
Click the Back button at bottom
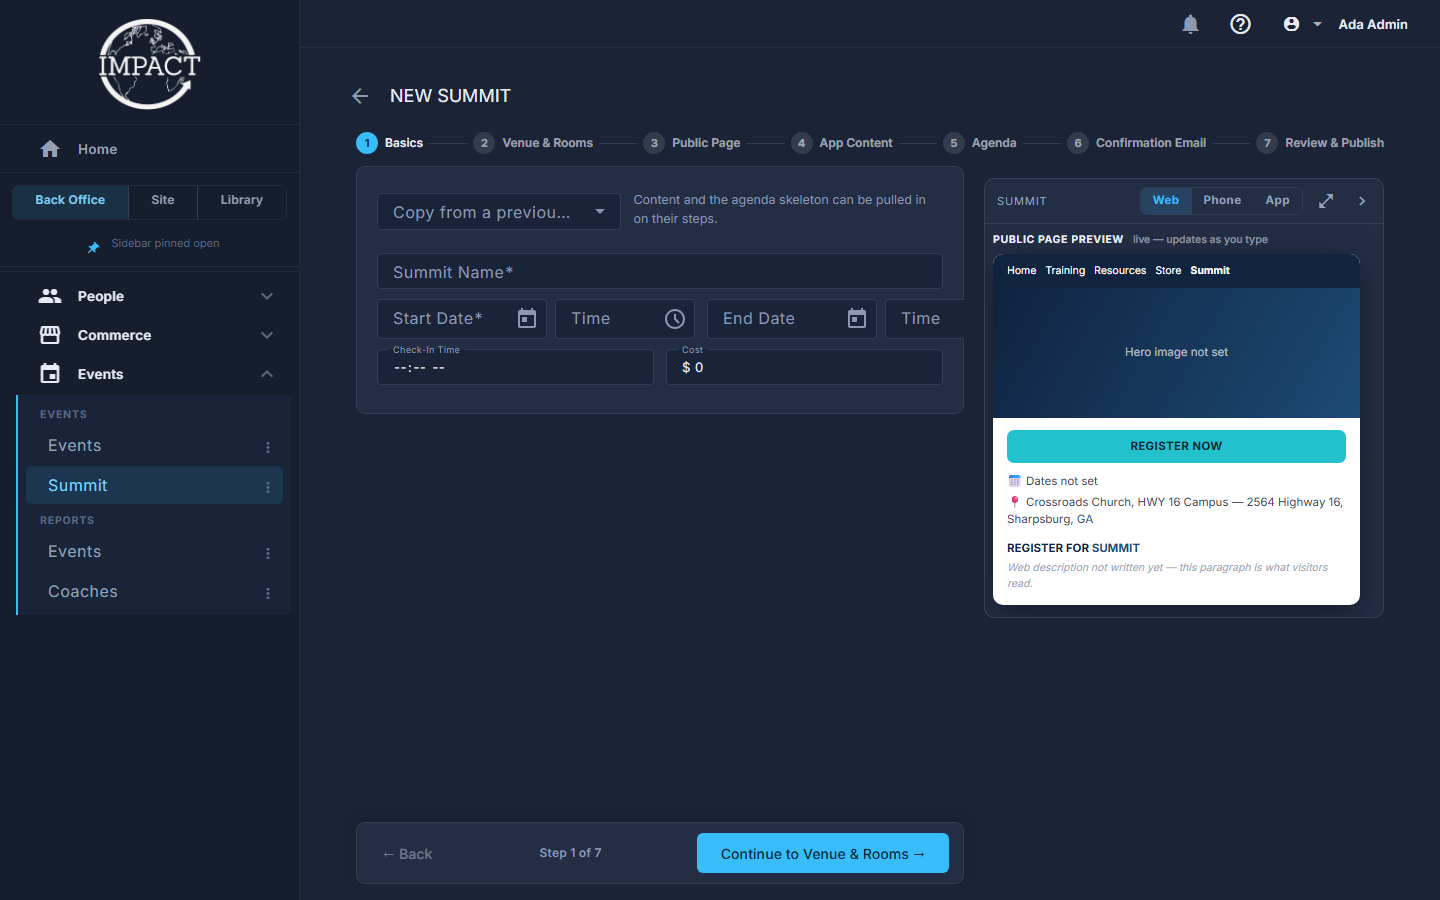click(x=407, y=854)
